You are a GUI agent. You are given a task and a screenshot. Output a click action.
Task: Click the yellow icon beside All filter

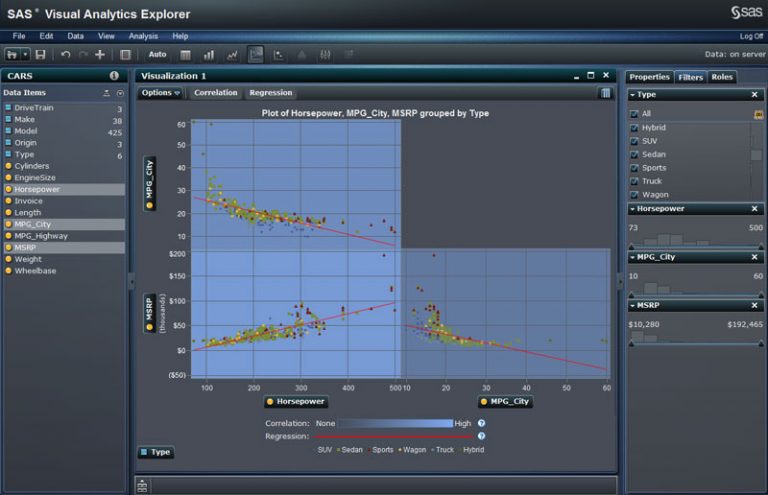[758, 115]
